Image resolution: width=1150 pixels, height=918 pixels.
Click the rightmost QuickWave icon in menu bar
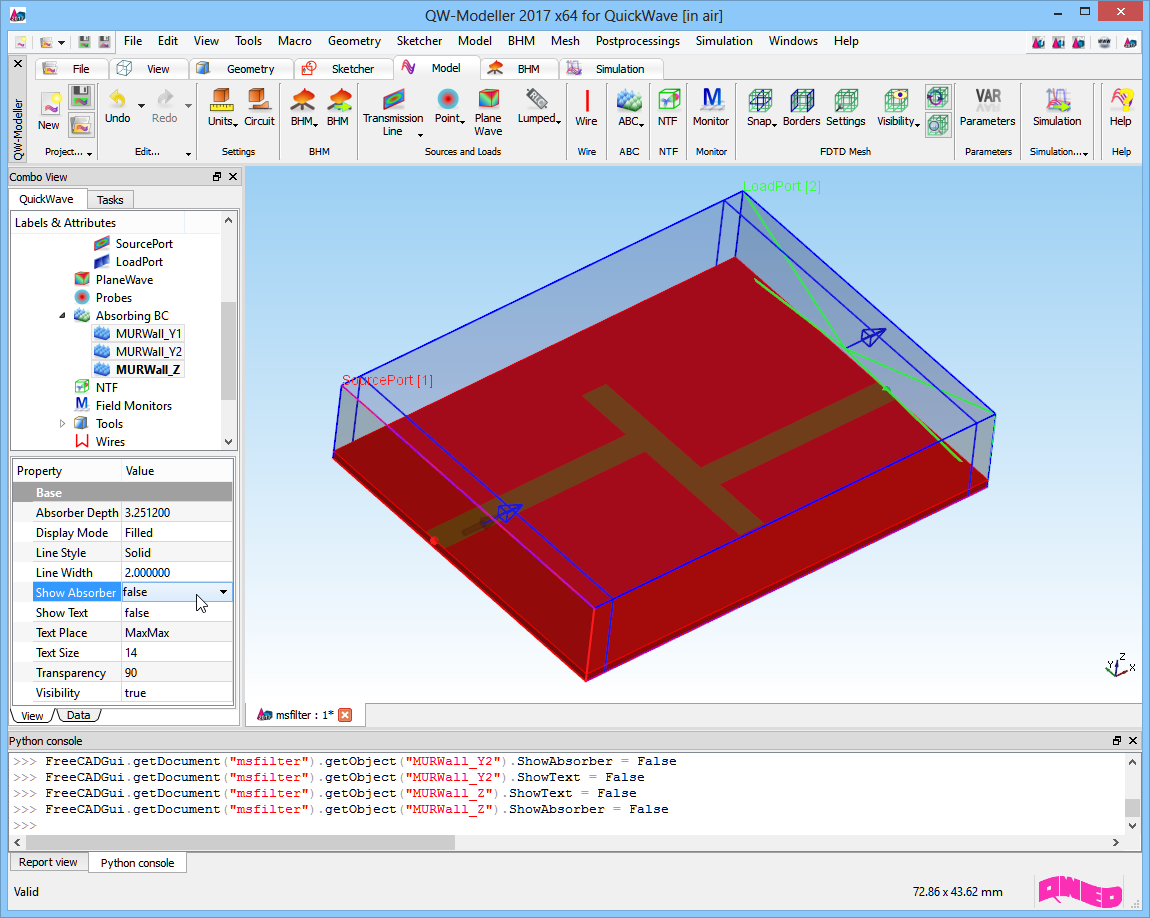point(1130,43)
